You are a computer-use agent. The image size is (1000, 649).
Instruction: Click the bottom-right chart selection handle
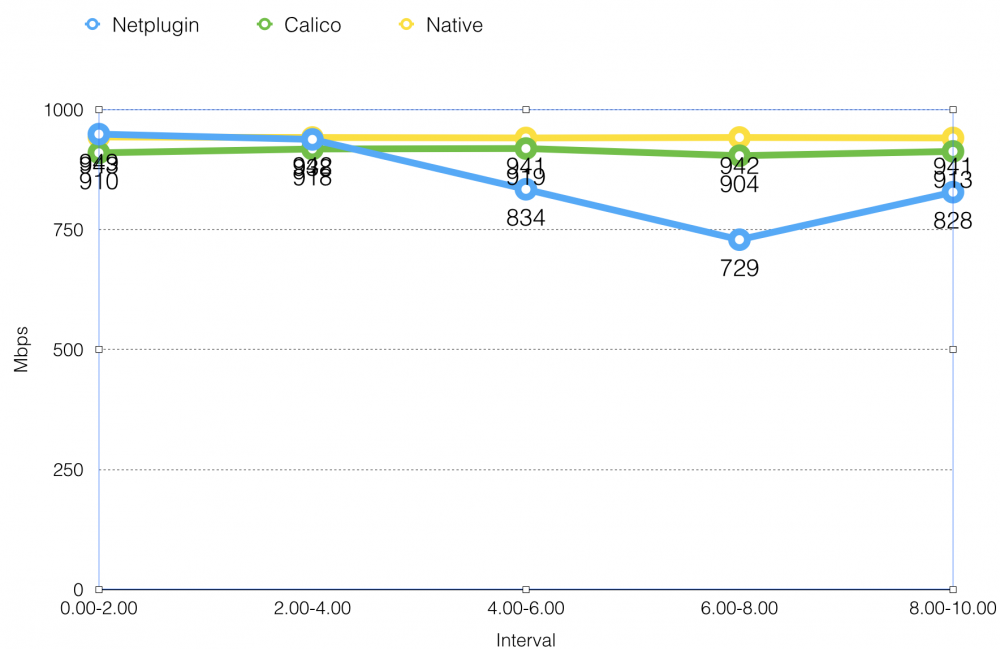coord(953,589)
